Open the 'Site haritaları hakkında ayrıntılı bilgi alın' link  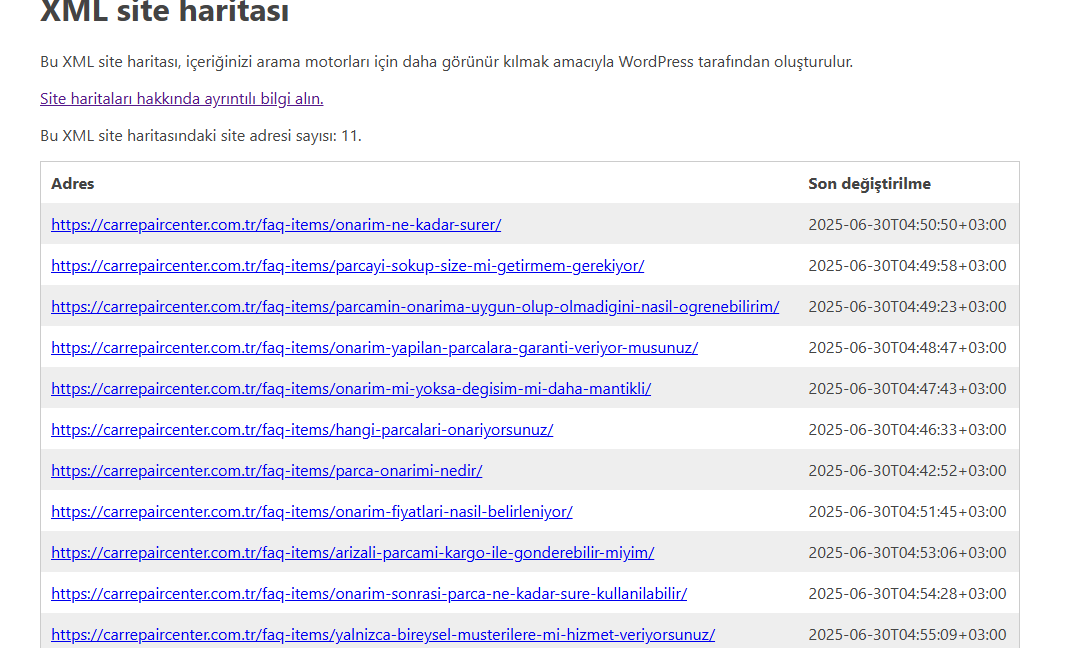[181, 98]
